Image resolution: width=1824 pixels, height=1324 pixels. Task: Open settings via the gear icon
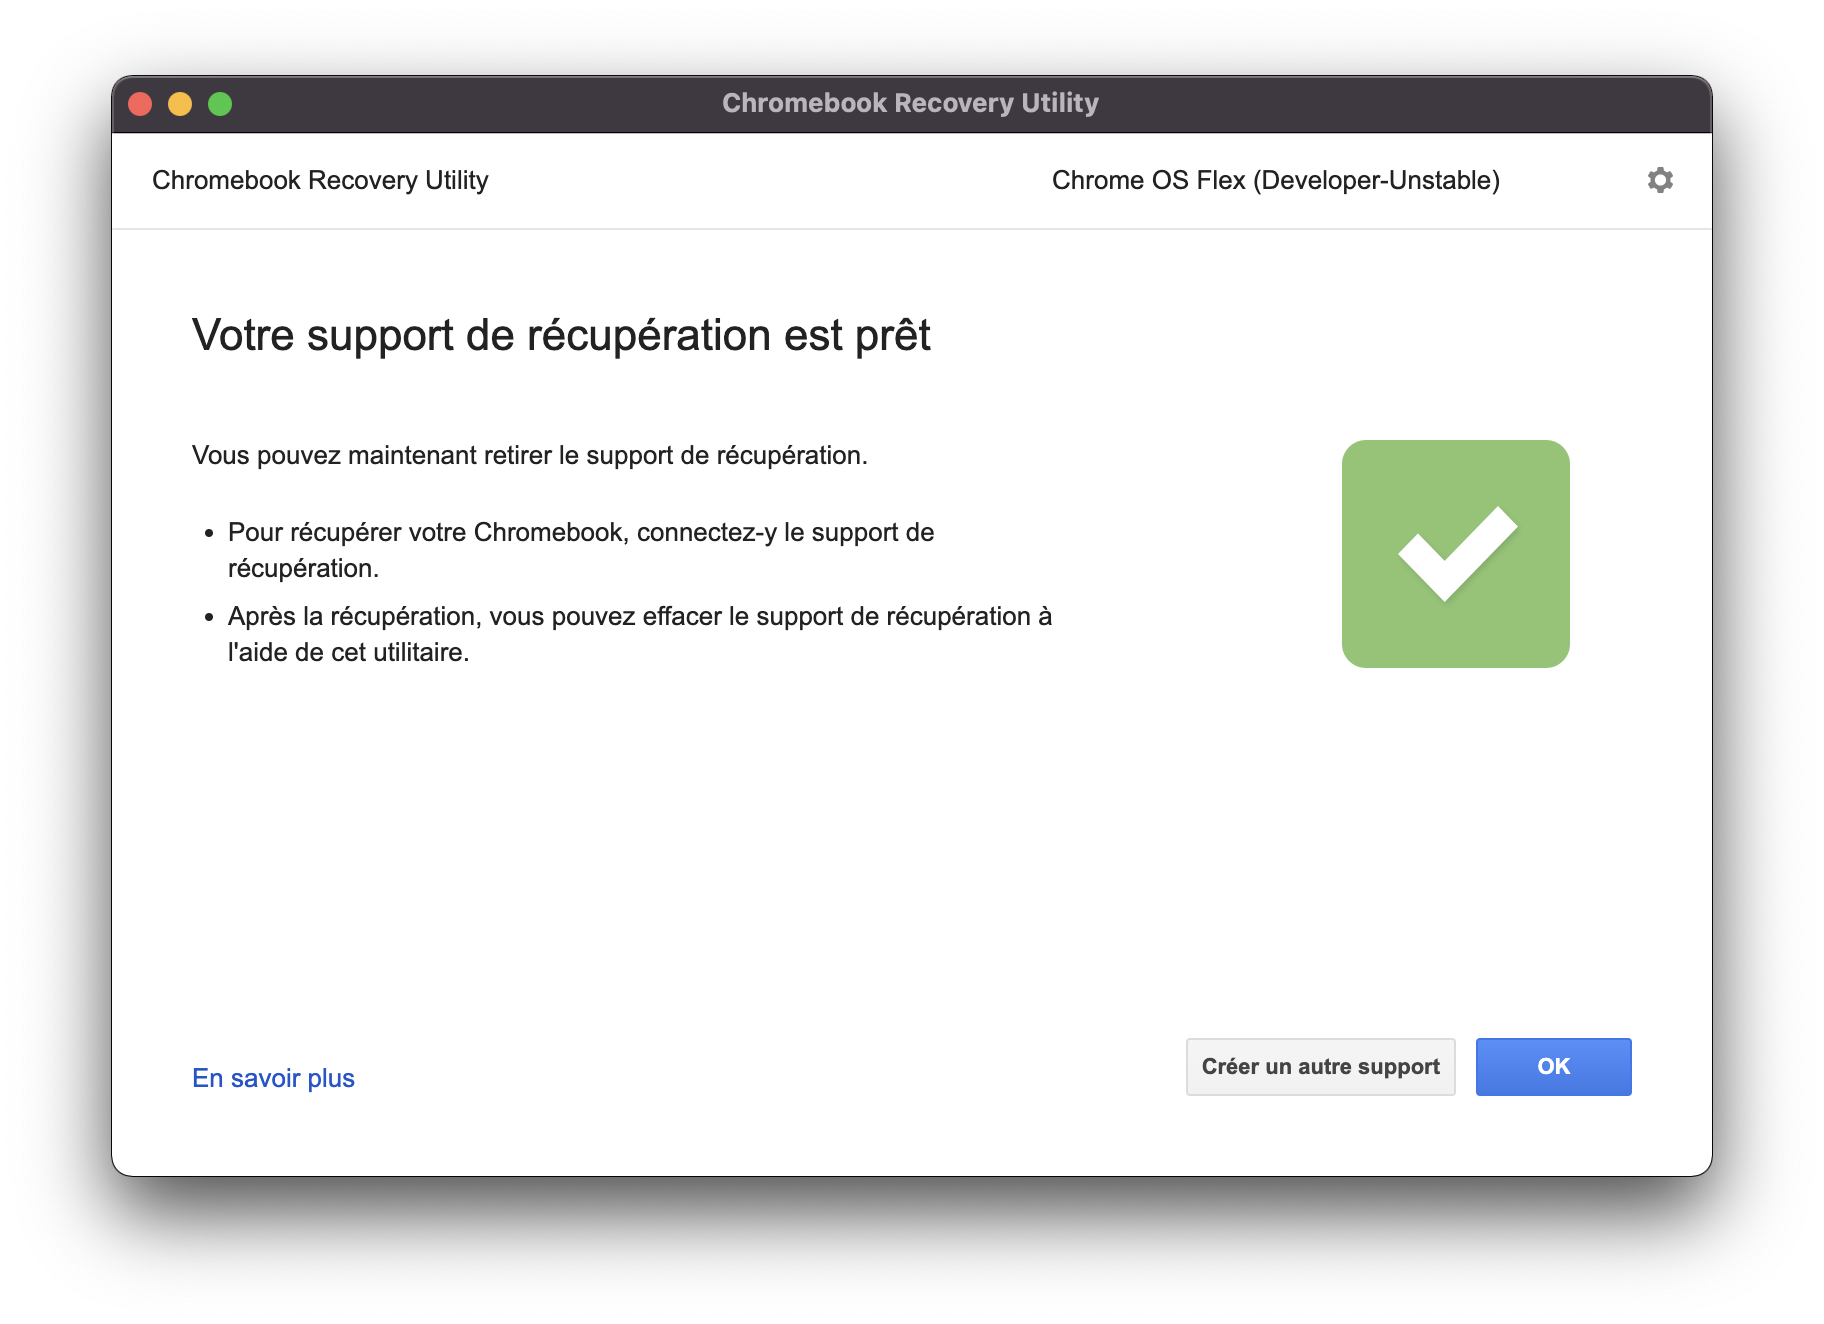coord(1660,180)
